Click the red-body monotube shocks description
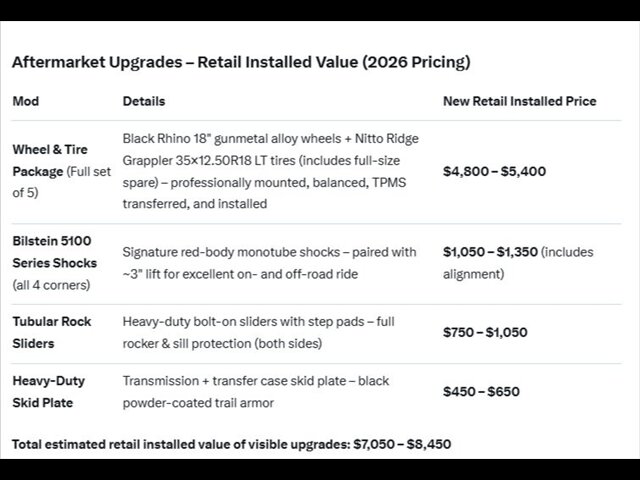Image resolution: width=640 pixels, height=480 pixels. [x=269, y=262]
